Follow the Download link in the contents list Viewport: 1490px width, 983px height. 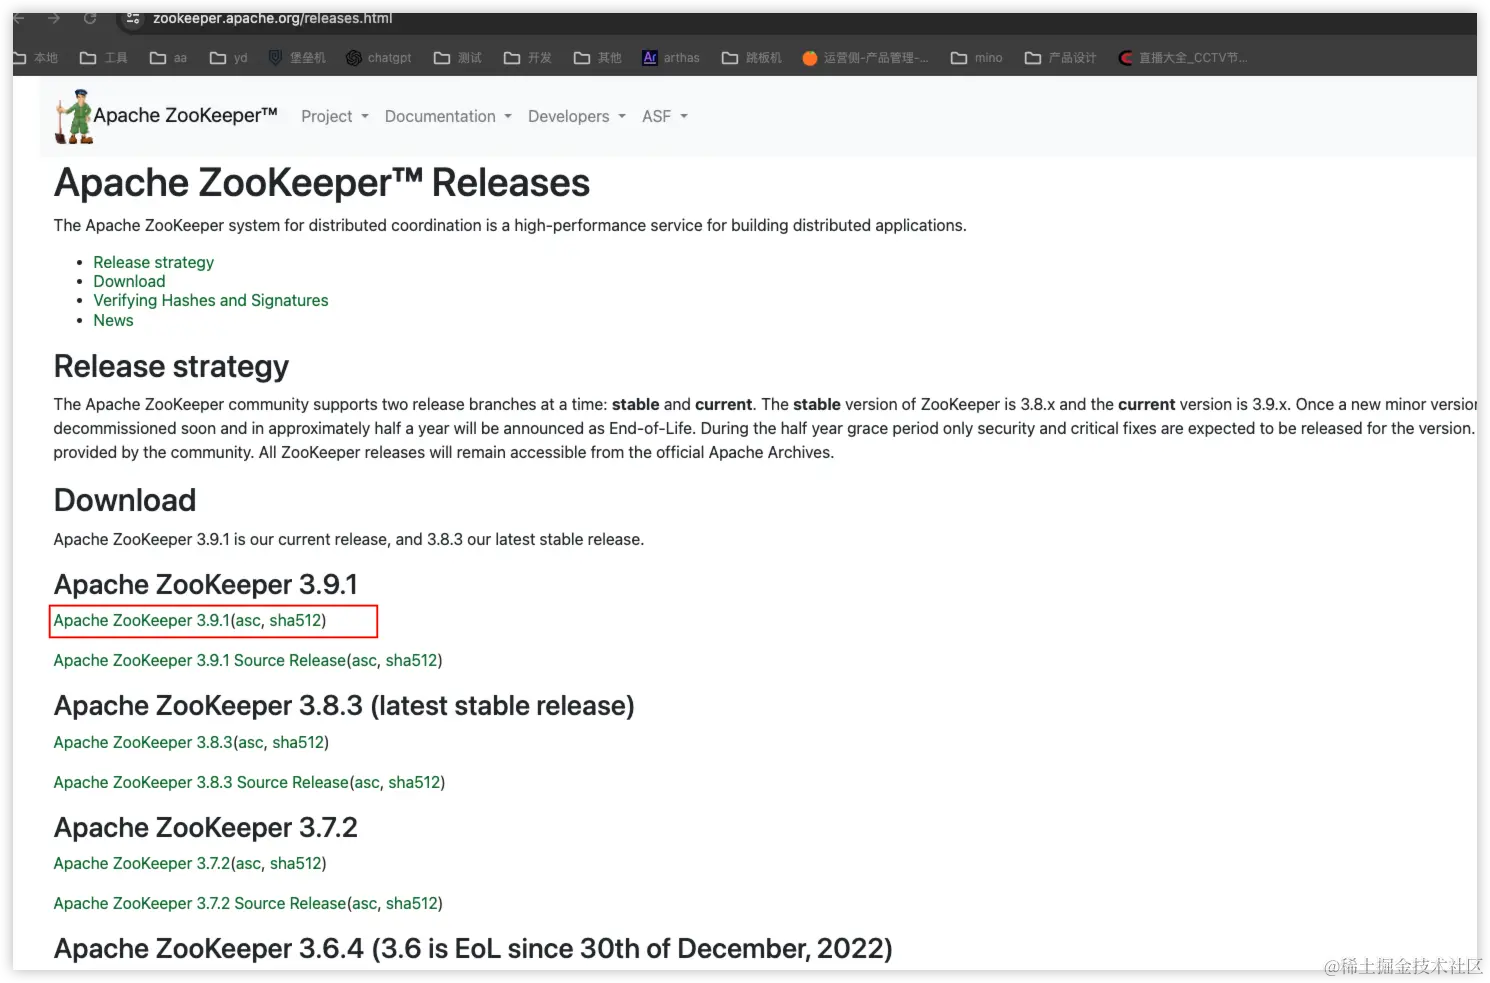(129, 281)
